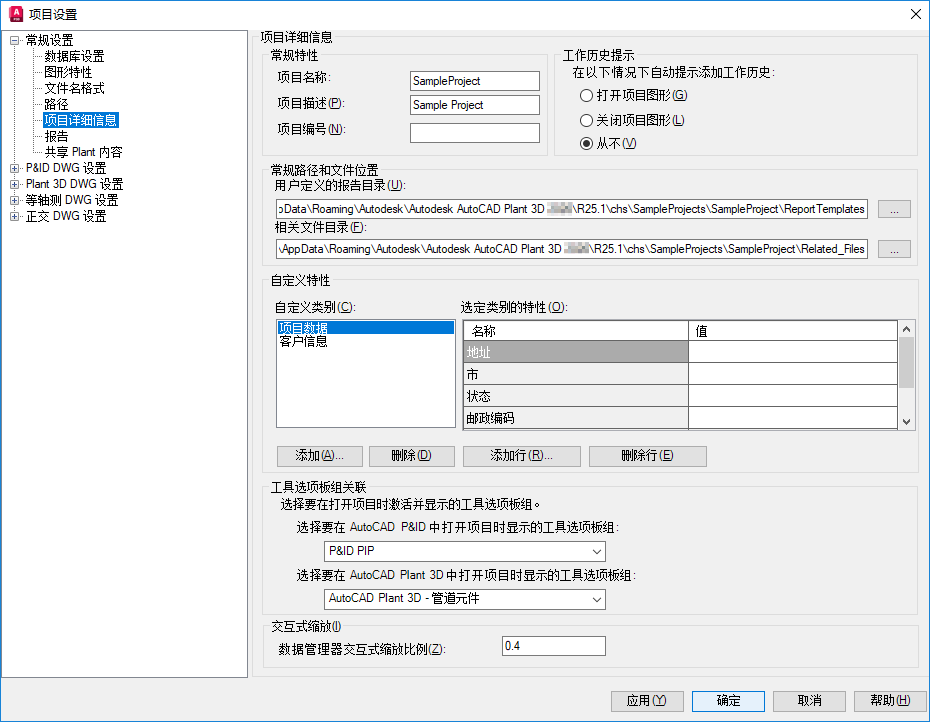
Task: Click the 添加行(R)... button
Action: coord(521,456)
